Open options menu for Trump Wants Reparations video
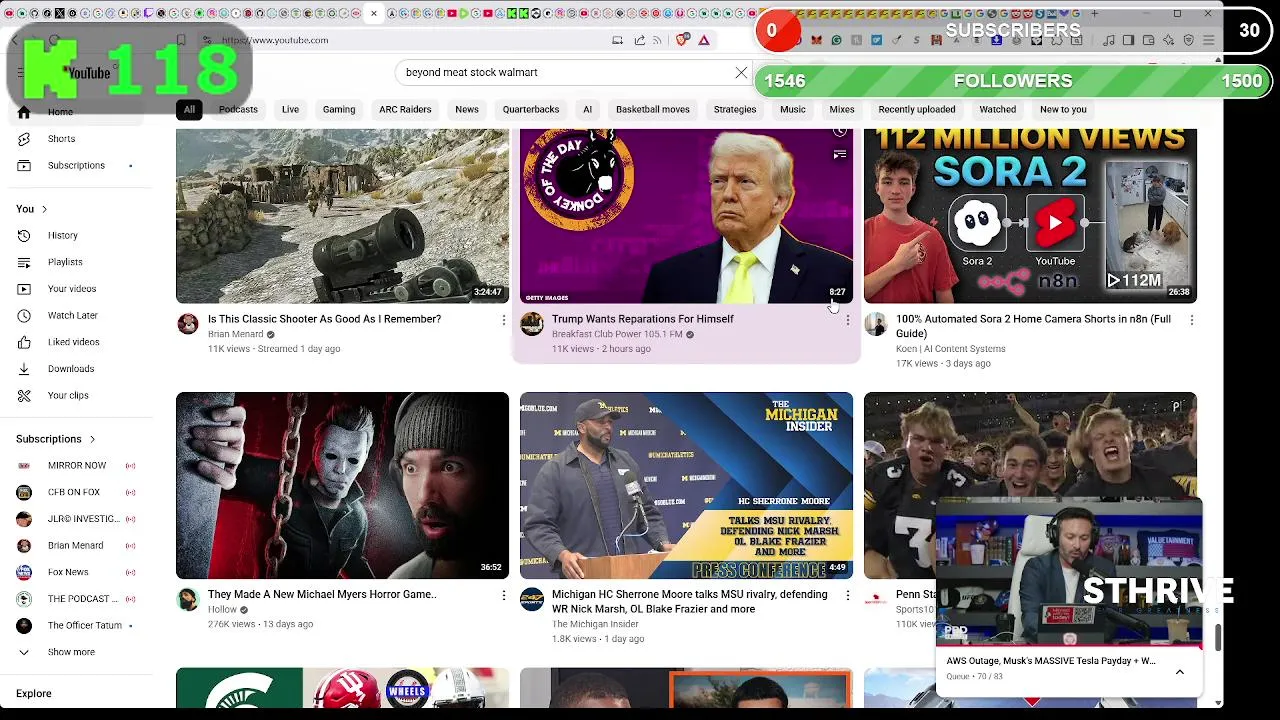 click(847, 320)
